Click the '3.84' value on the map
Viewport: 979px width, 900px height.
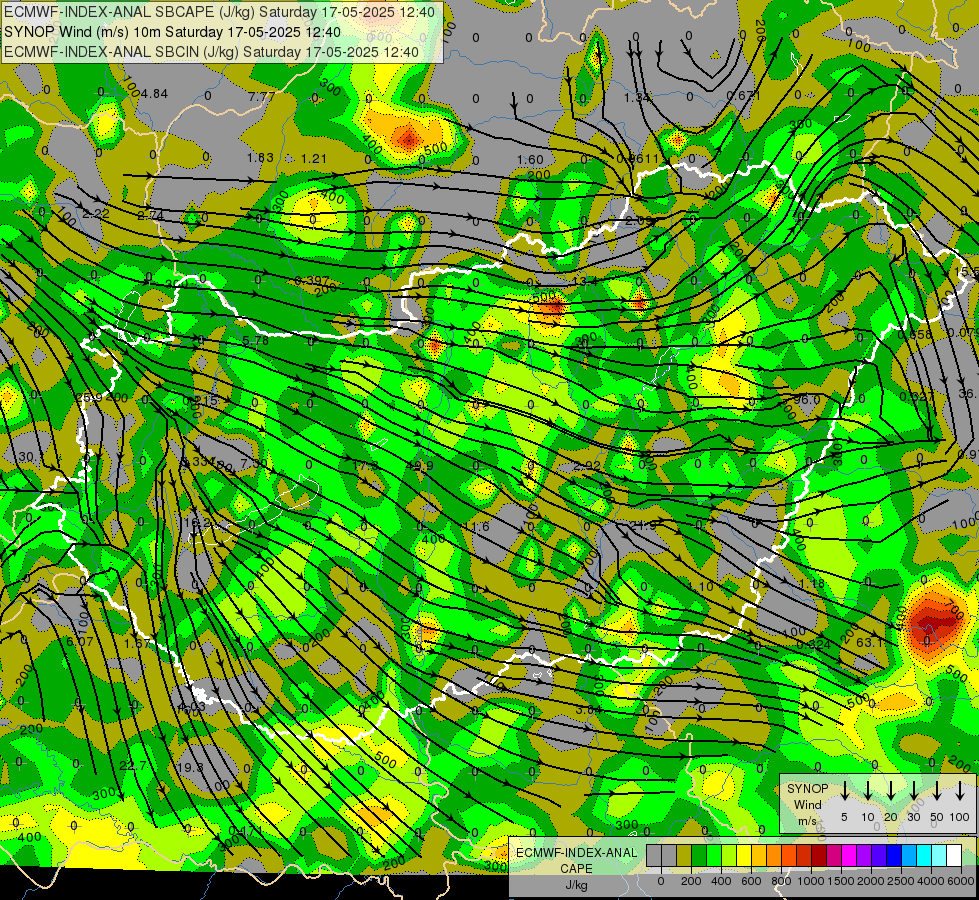tap(589, 710)
